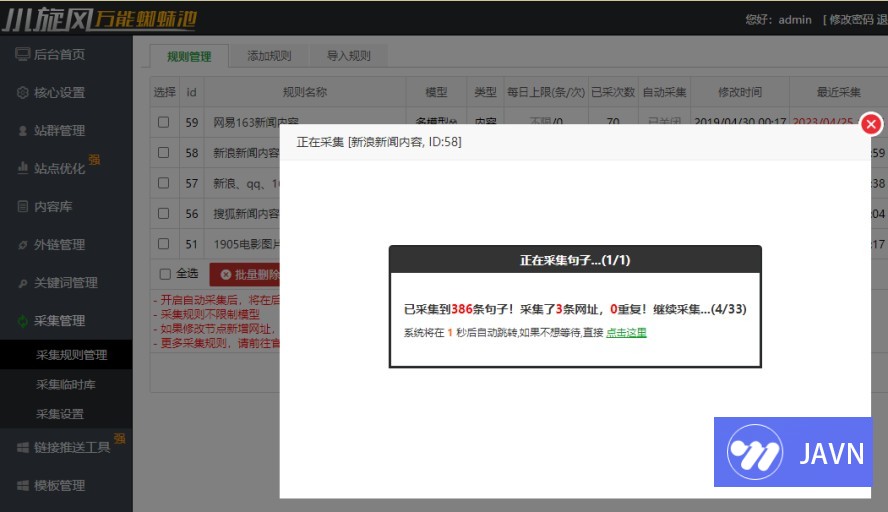Click the 自动采集 column header

click(664, 92)
